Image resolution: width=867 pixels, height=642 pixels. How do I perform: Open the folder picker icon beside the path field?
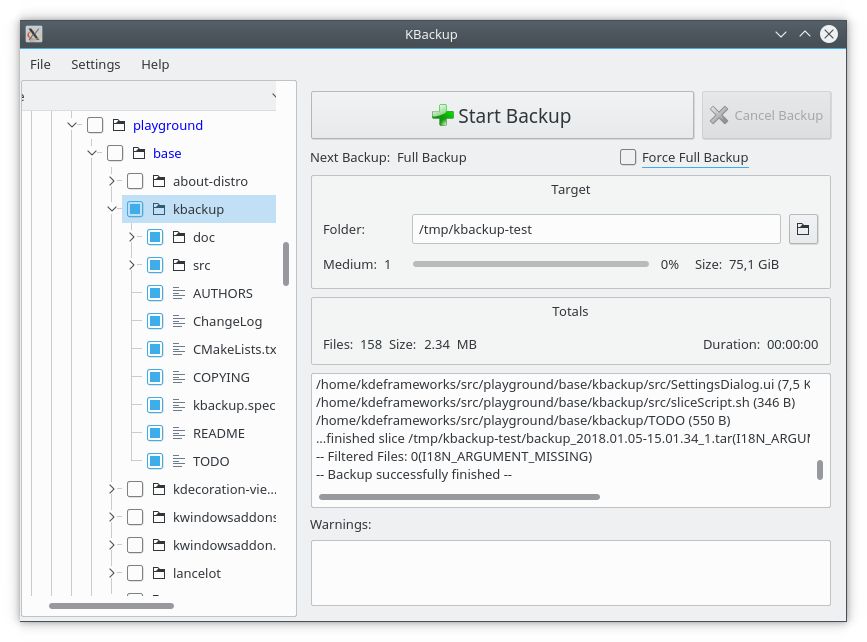803,229
